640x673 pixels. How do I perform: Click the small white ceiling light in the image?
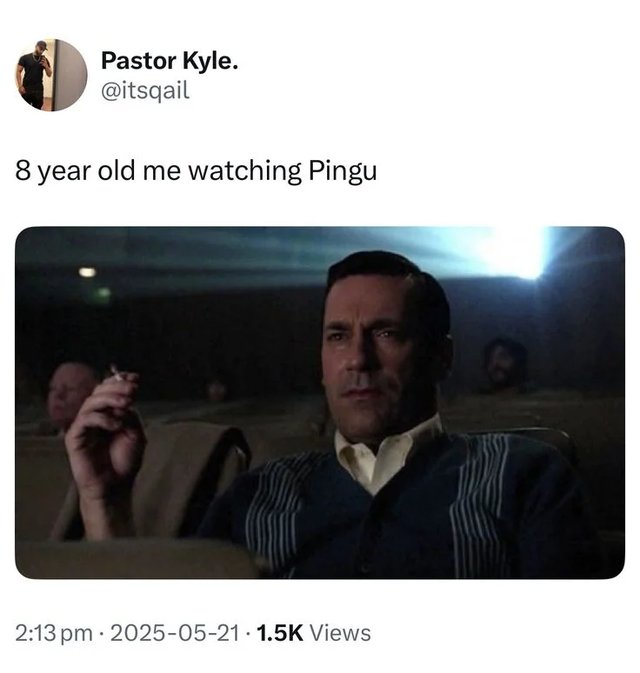88,272
